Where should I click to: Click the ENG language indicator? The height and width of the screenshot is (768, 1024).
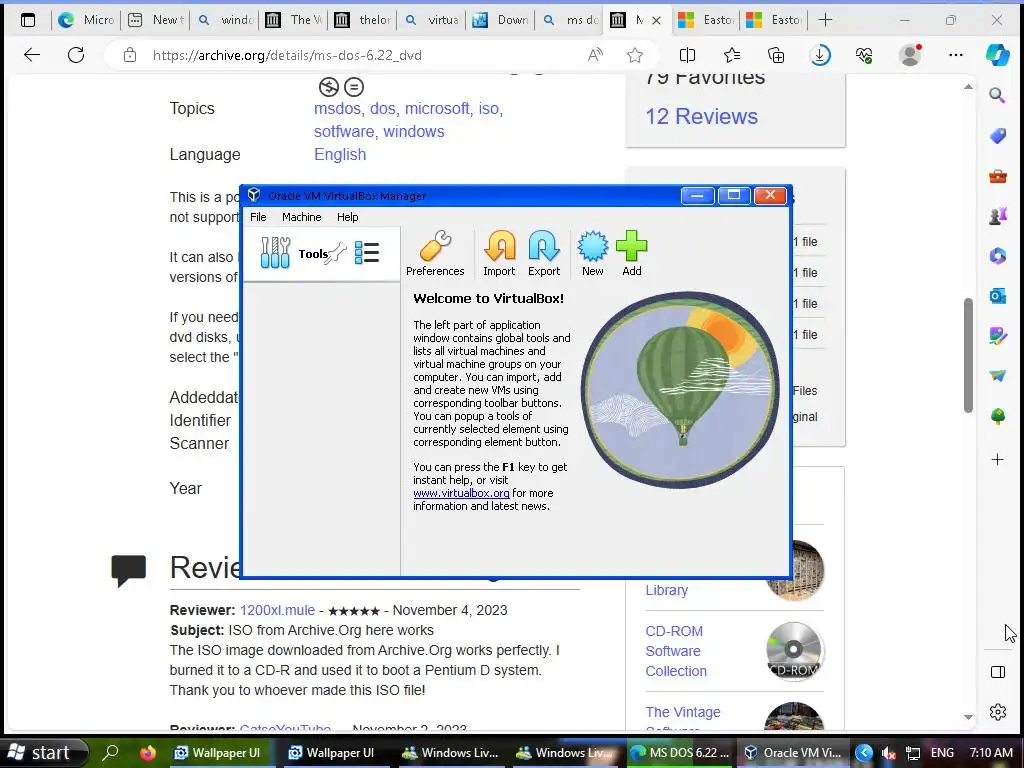tap(942, 753)
